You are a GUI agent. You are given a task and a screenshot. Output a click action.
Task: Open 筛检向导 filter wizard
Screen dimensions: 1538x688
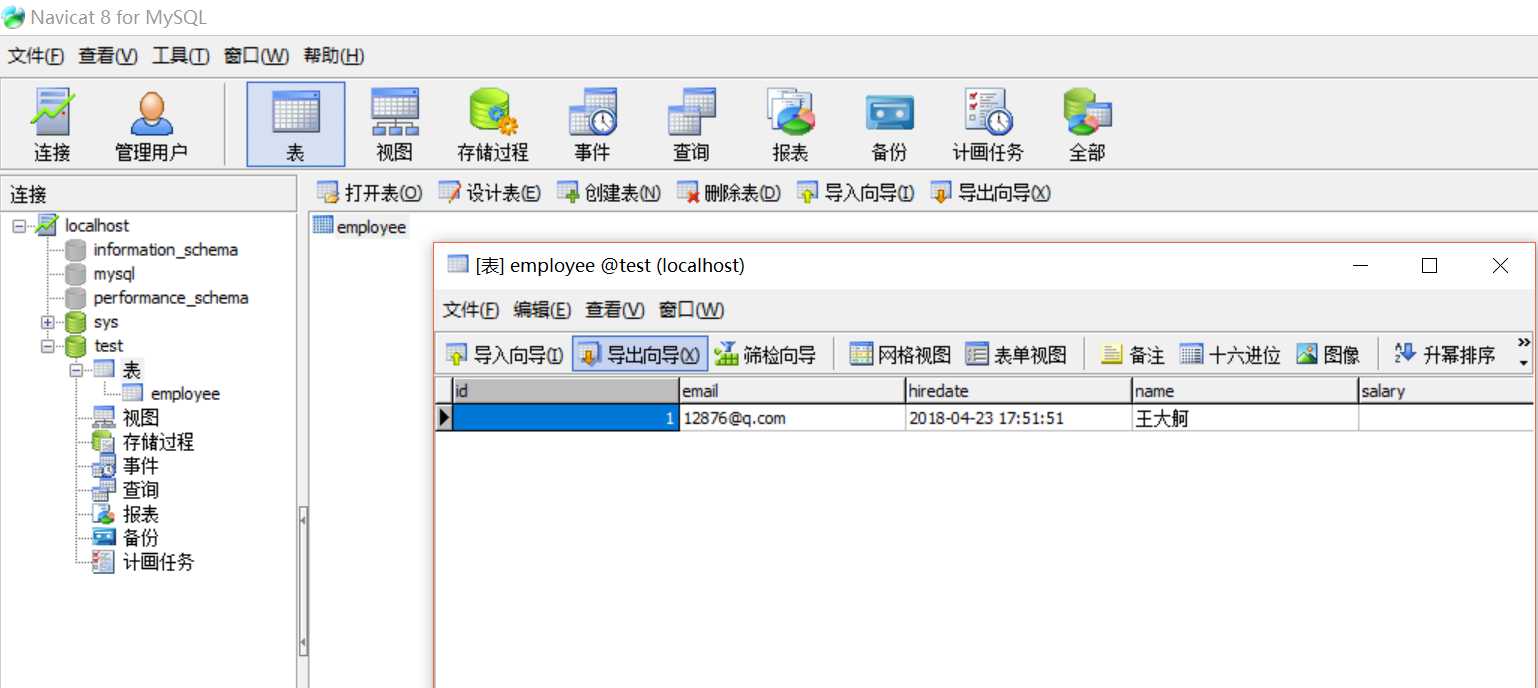pyautogui.click(x=765, y=354)
